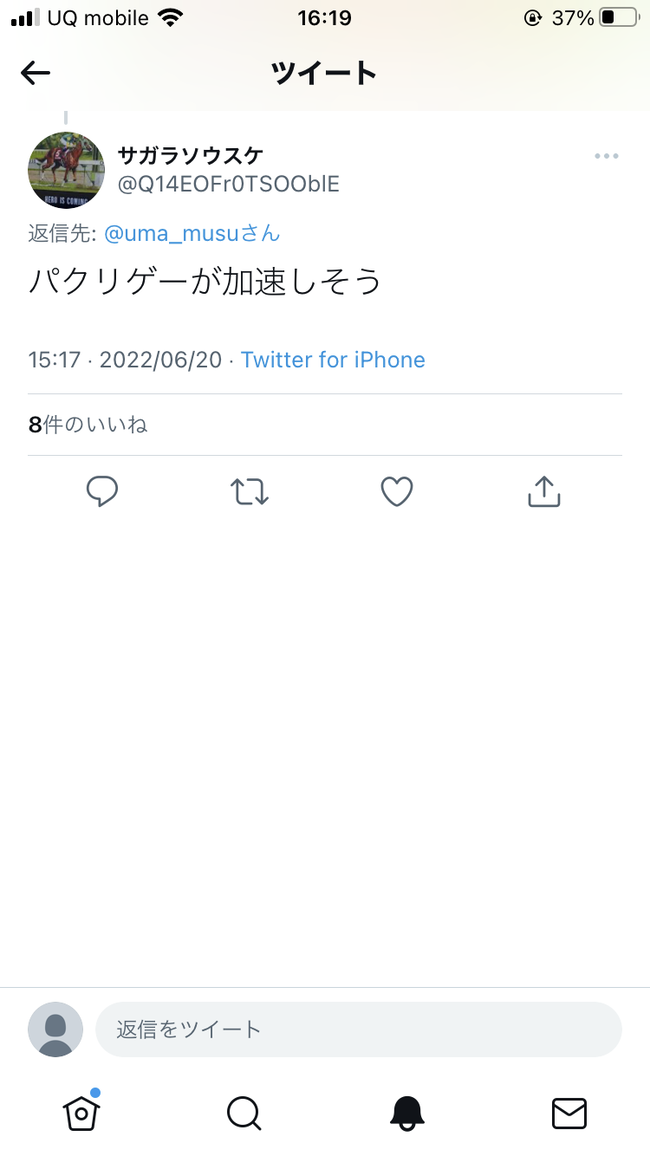Screen dimensions: 650x1156
Task: Like the tweet with heart icon
Action: [396, 492]
